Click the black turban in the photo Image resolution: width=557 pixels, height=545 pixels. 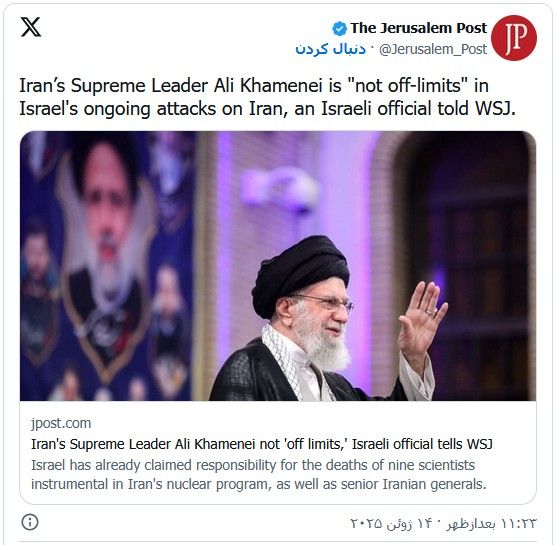click(301, 274)
